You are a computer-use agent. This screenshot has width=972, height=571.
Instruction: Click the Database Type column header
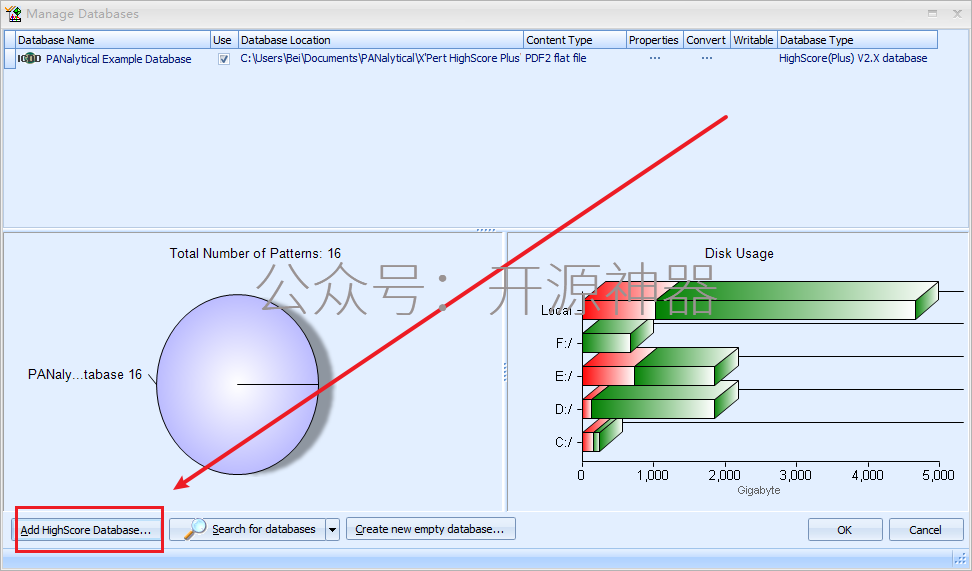click(x=857, y=40)
